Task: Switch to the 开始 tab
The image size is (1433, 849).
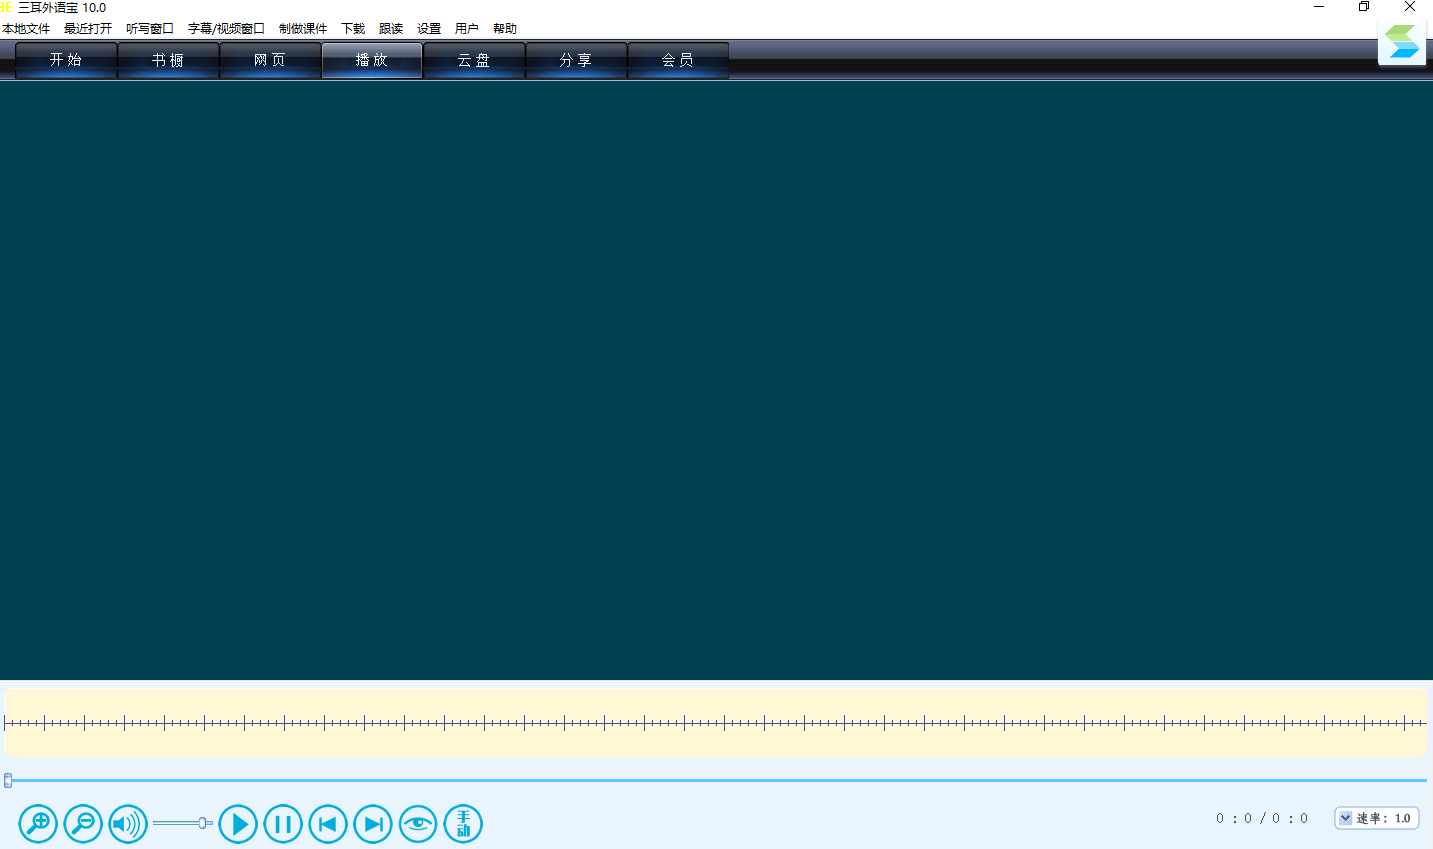Action: [x=66, y=60]
